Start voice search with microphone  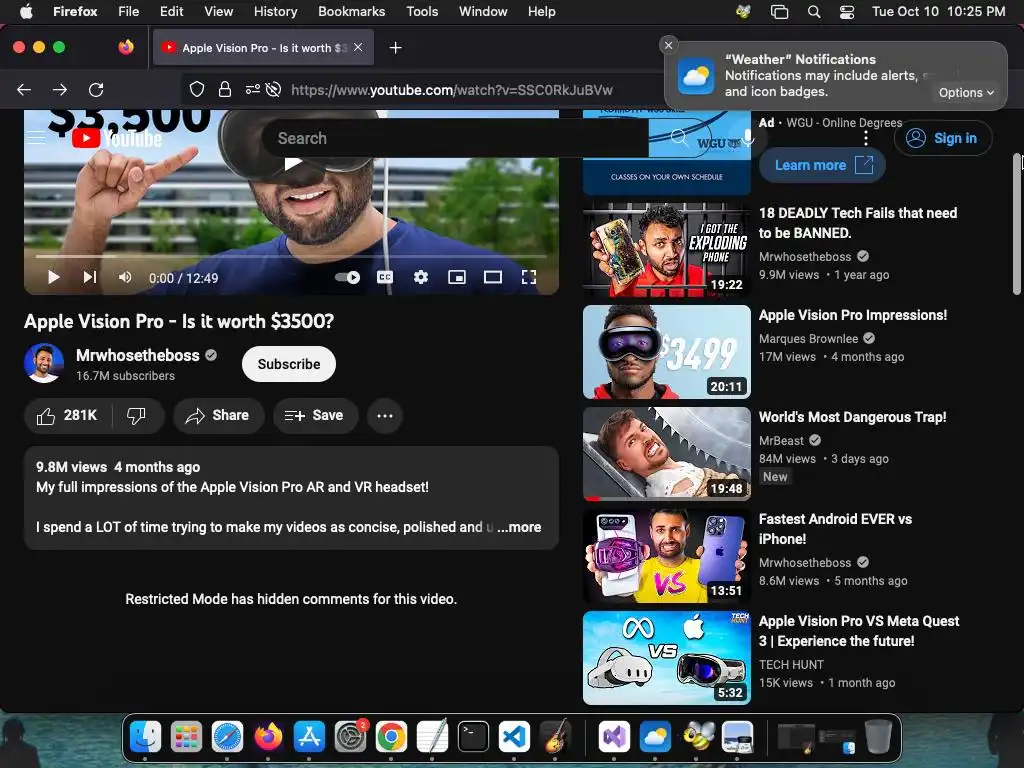point(748,138)
